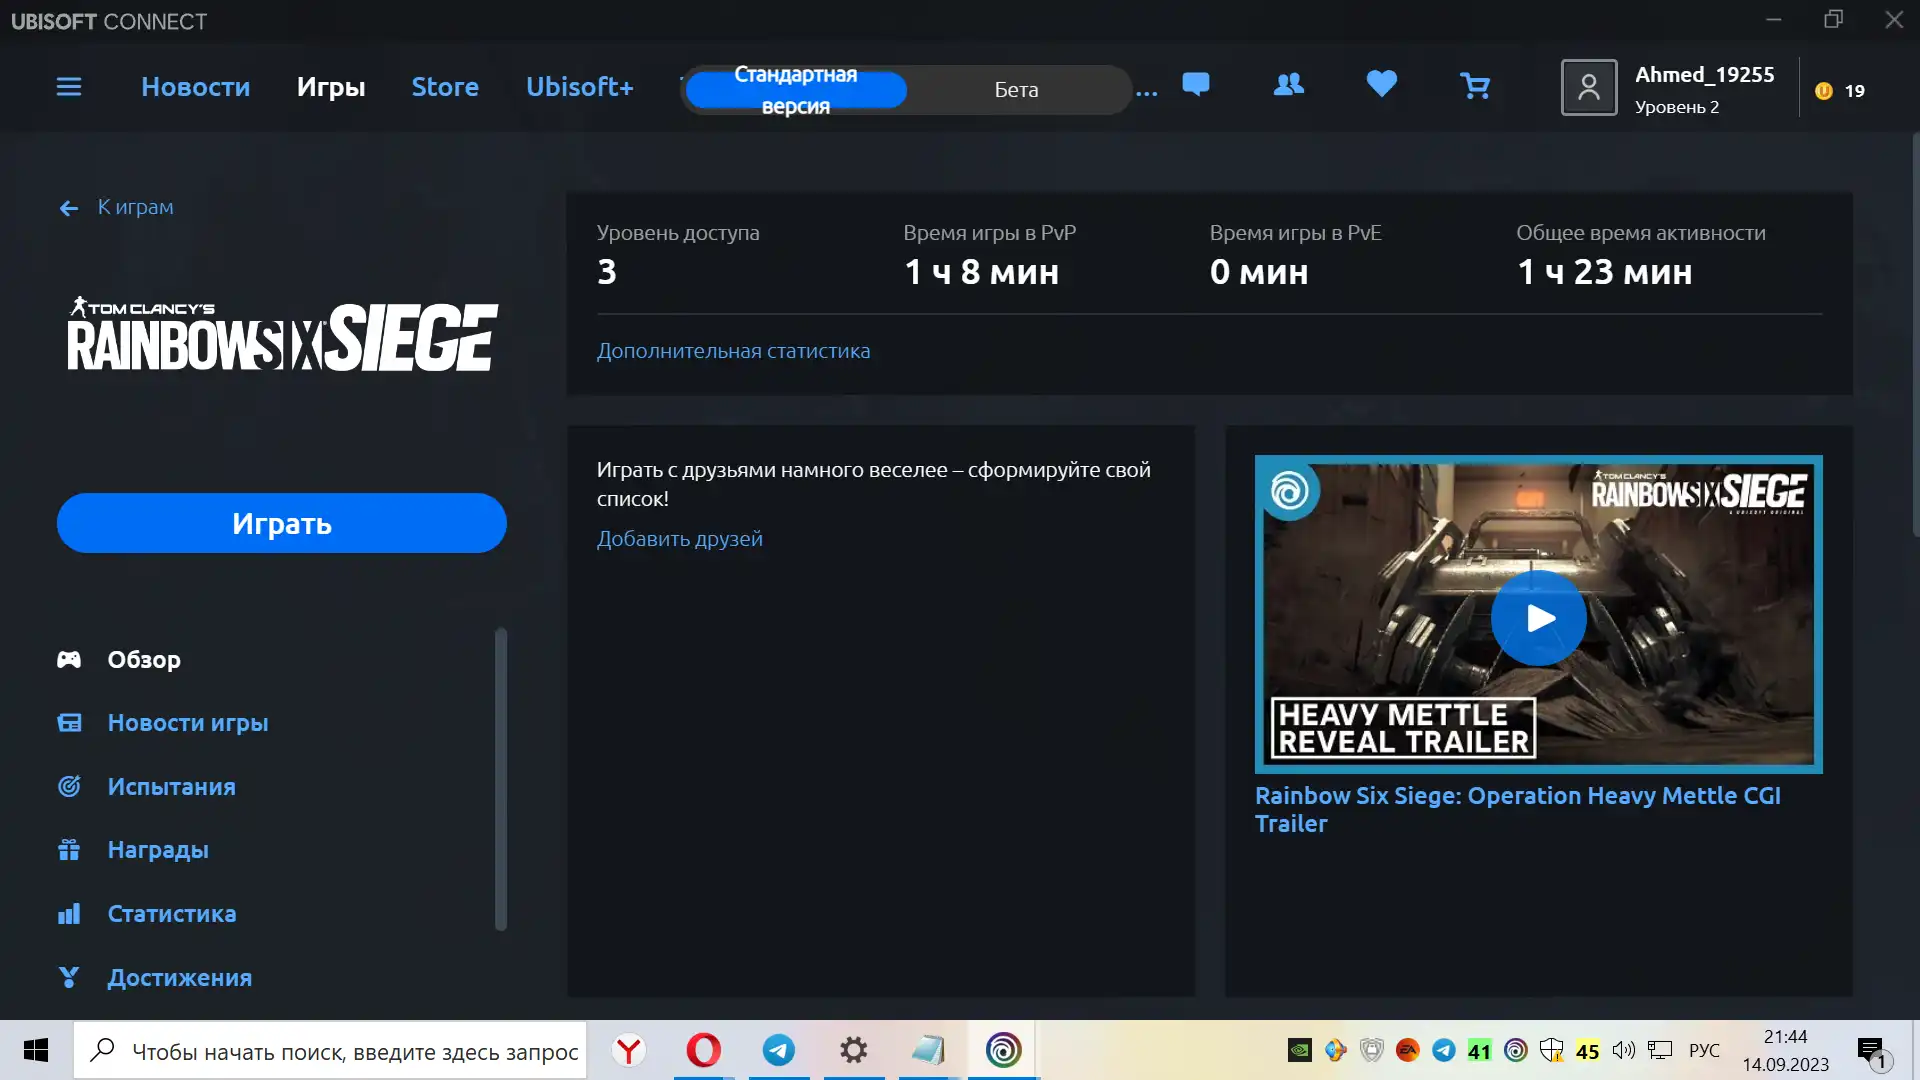Open Telegram from taskbar
The image size is (1920, 1080).
pyautogui.click(x=779, y=1050)
